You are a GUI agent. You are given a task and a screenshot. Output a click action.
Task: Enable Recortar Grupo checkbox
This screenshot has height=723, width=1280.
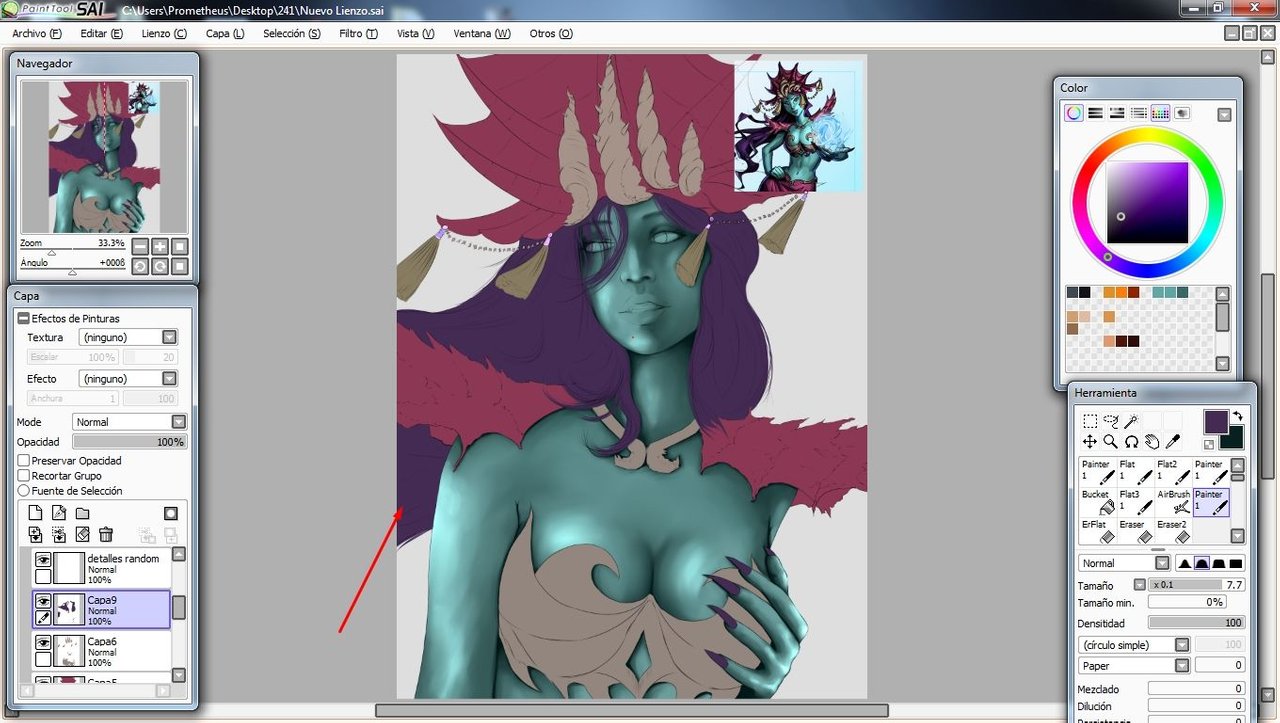[24, 476]
